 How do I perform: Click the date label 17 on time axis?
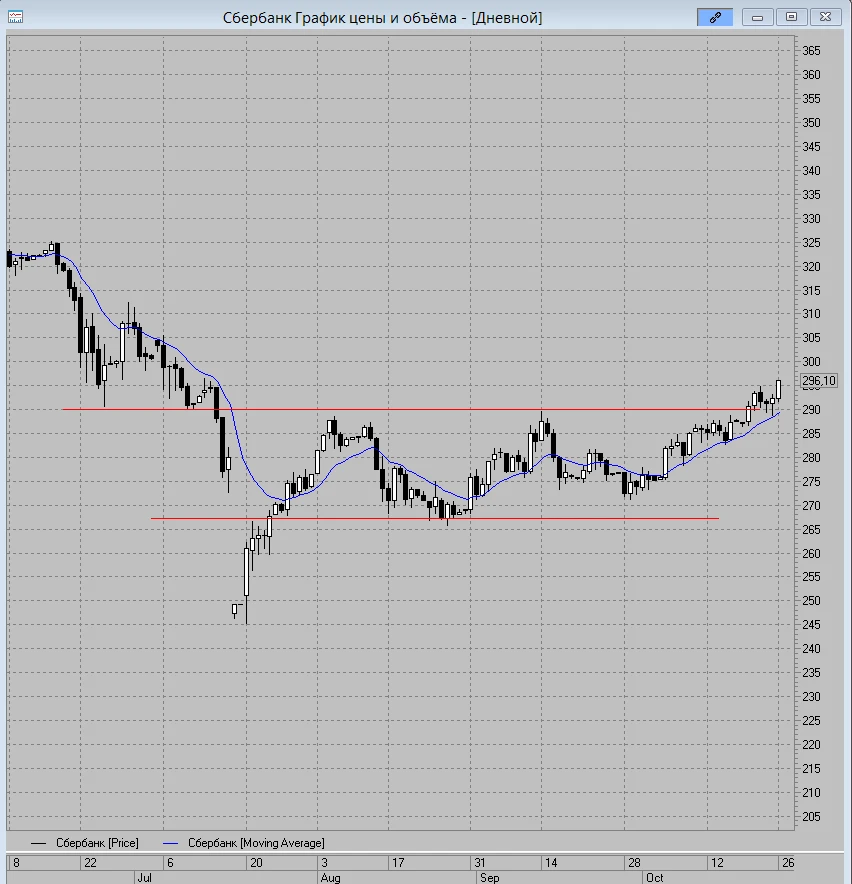click(398, 863)
